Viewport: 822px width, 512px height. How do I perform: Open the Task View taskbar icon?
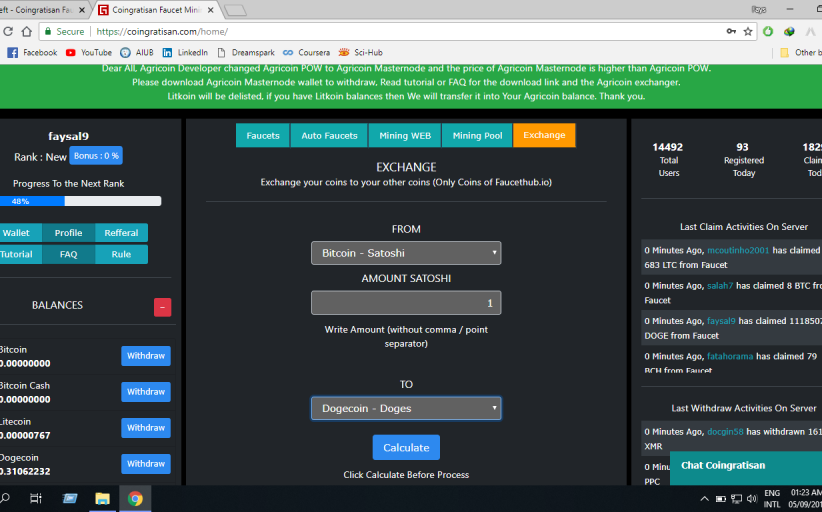(36, 498)
